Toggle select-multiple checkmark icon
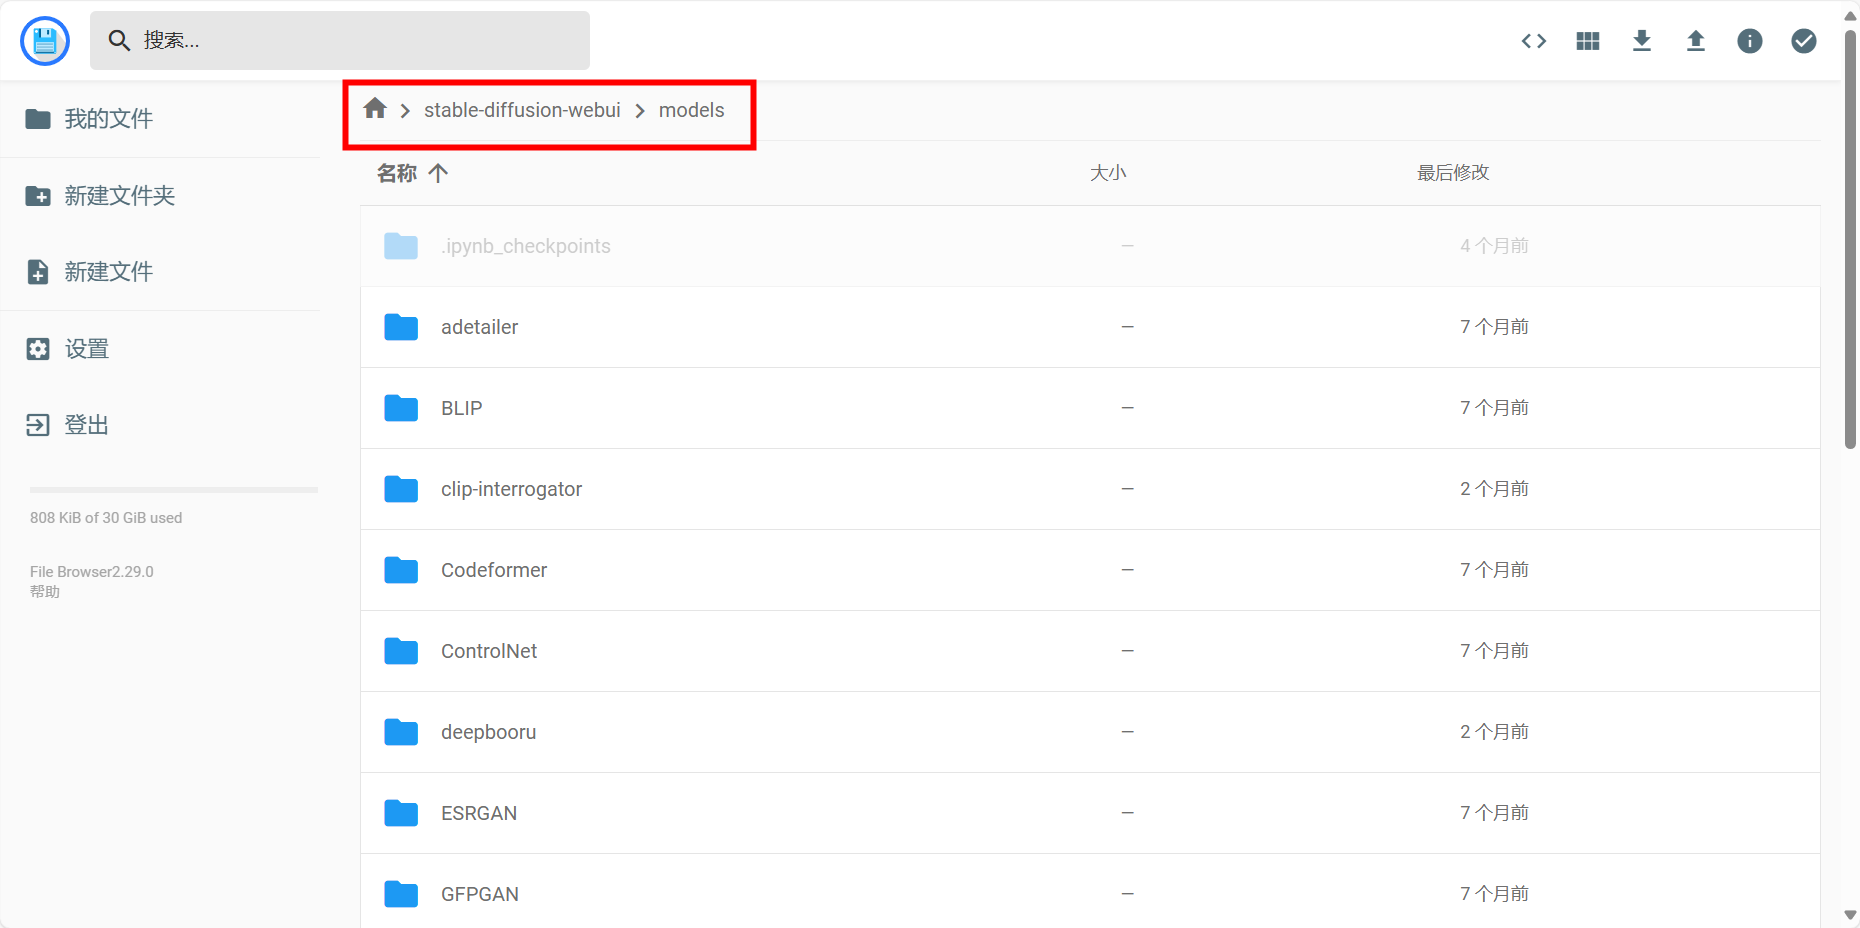 pyautogui.click(x=1804, y=41)
